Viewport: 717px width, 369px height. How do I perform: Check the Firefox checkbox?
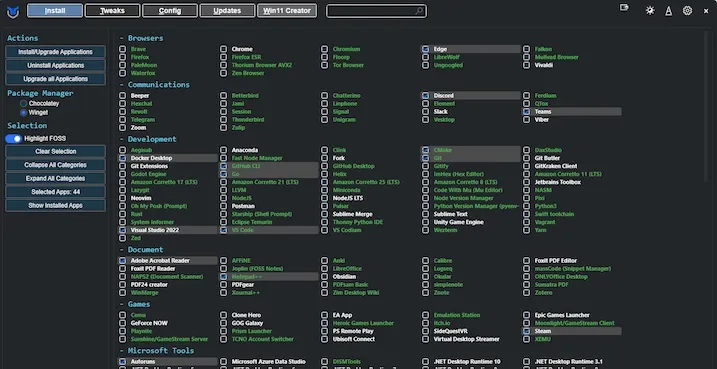click(123, 57)
